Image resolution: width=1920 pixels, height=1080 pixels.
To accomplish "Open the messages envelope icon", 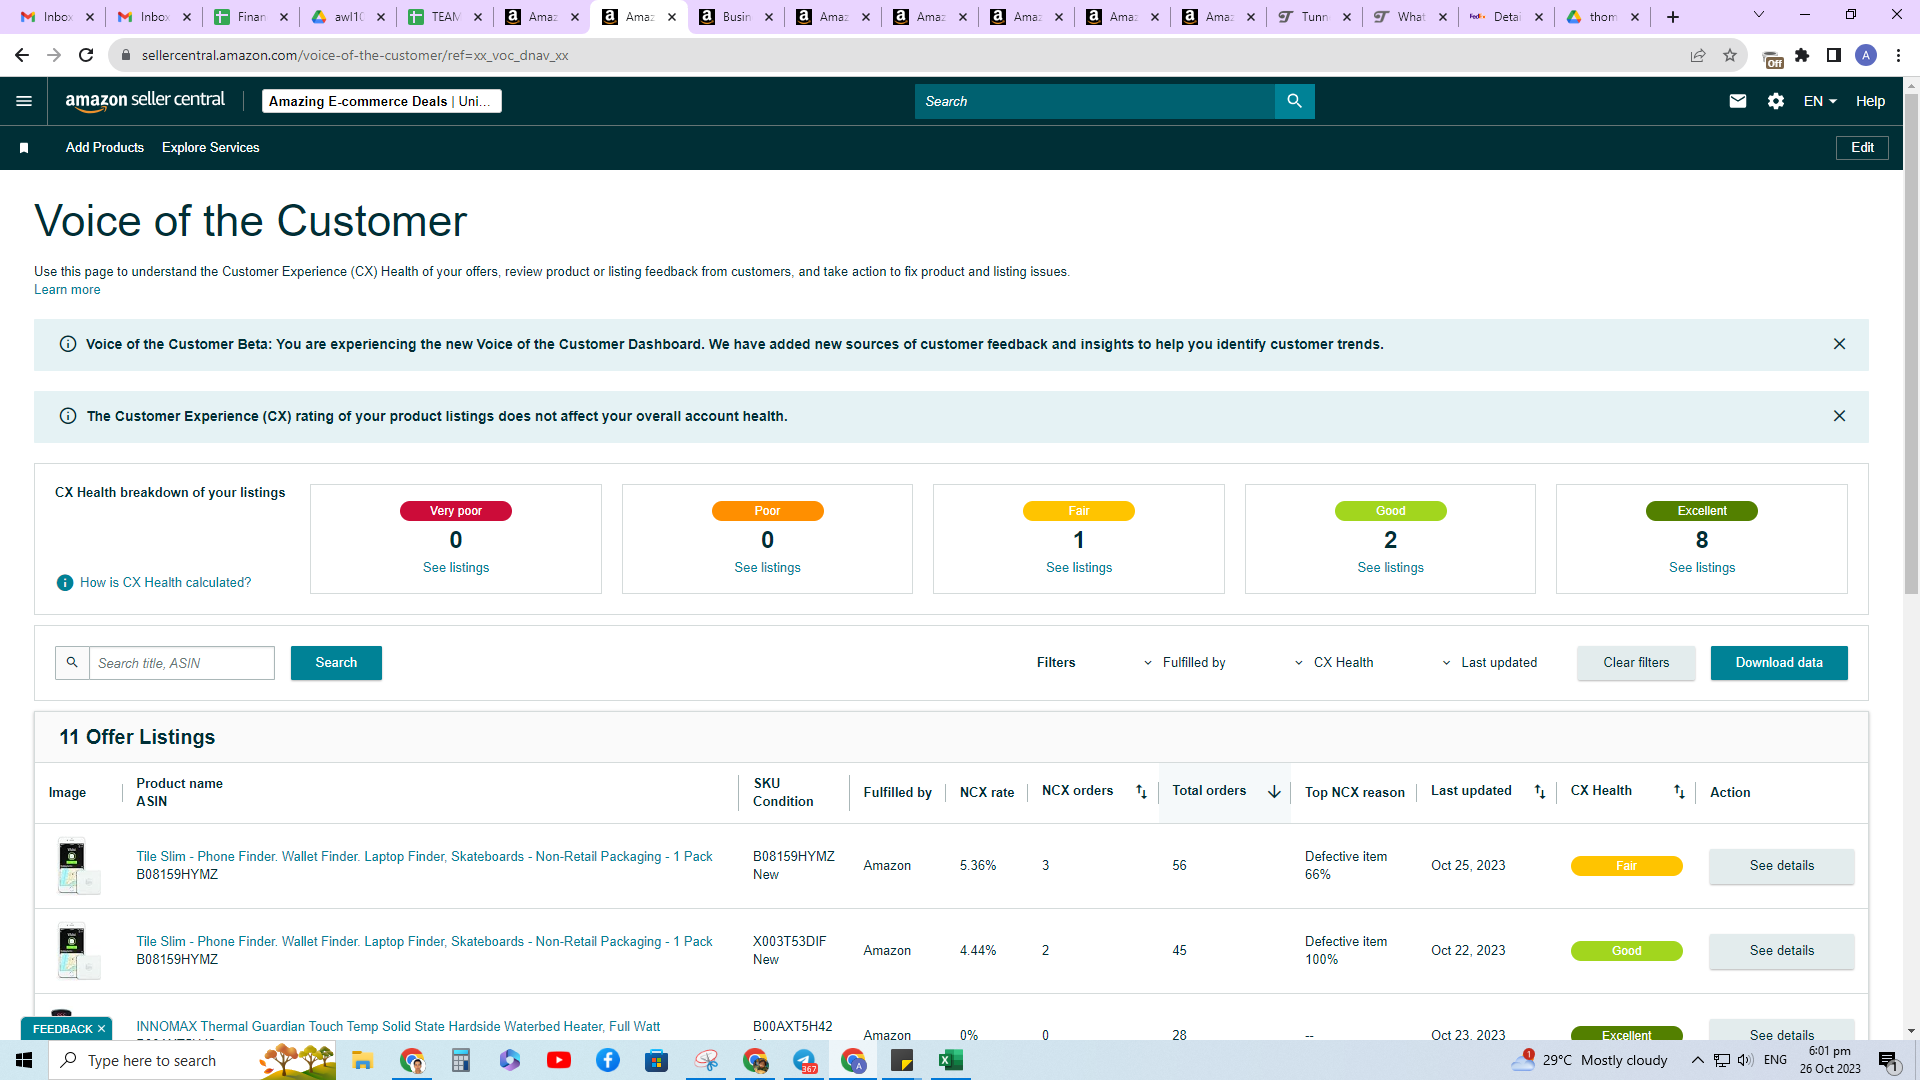I will tap(1738, 101).
